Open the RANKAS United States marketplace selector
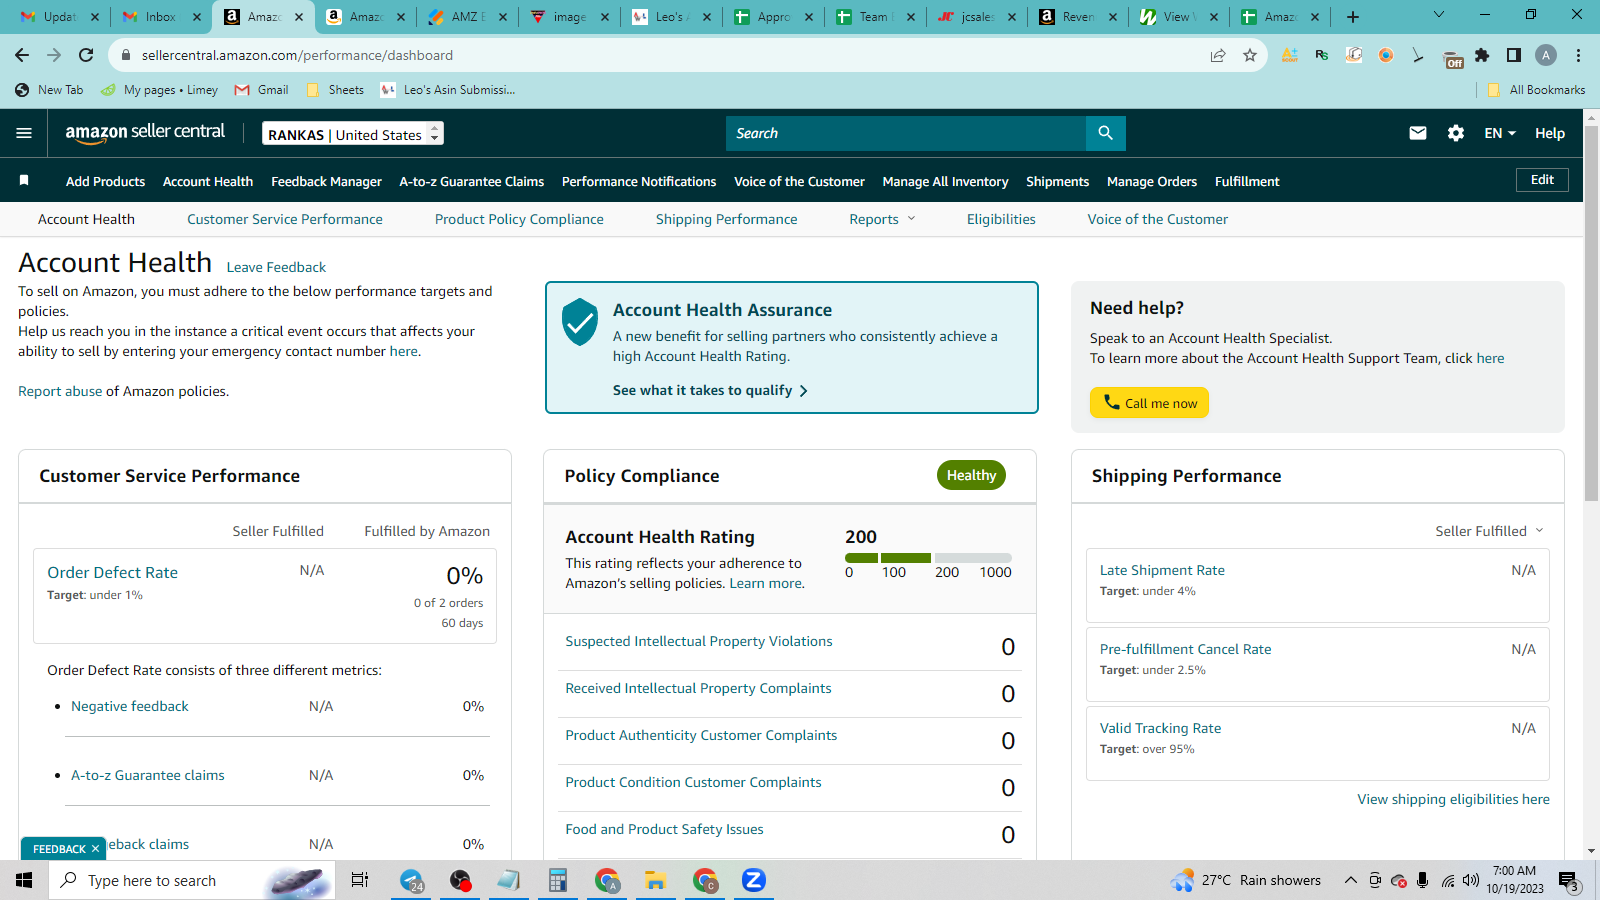Image resolution: width=1600 pixels, height=900 pixels. click(353, 133)
